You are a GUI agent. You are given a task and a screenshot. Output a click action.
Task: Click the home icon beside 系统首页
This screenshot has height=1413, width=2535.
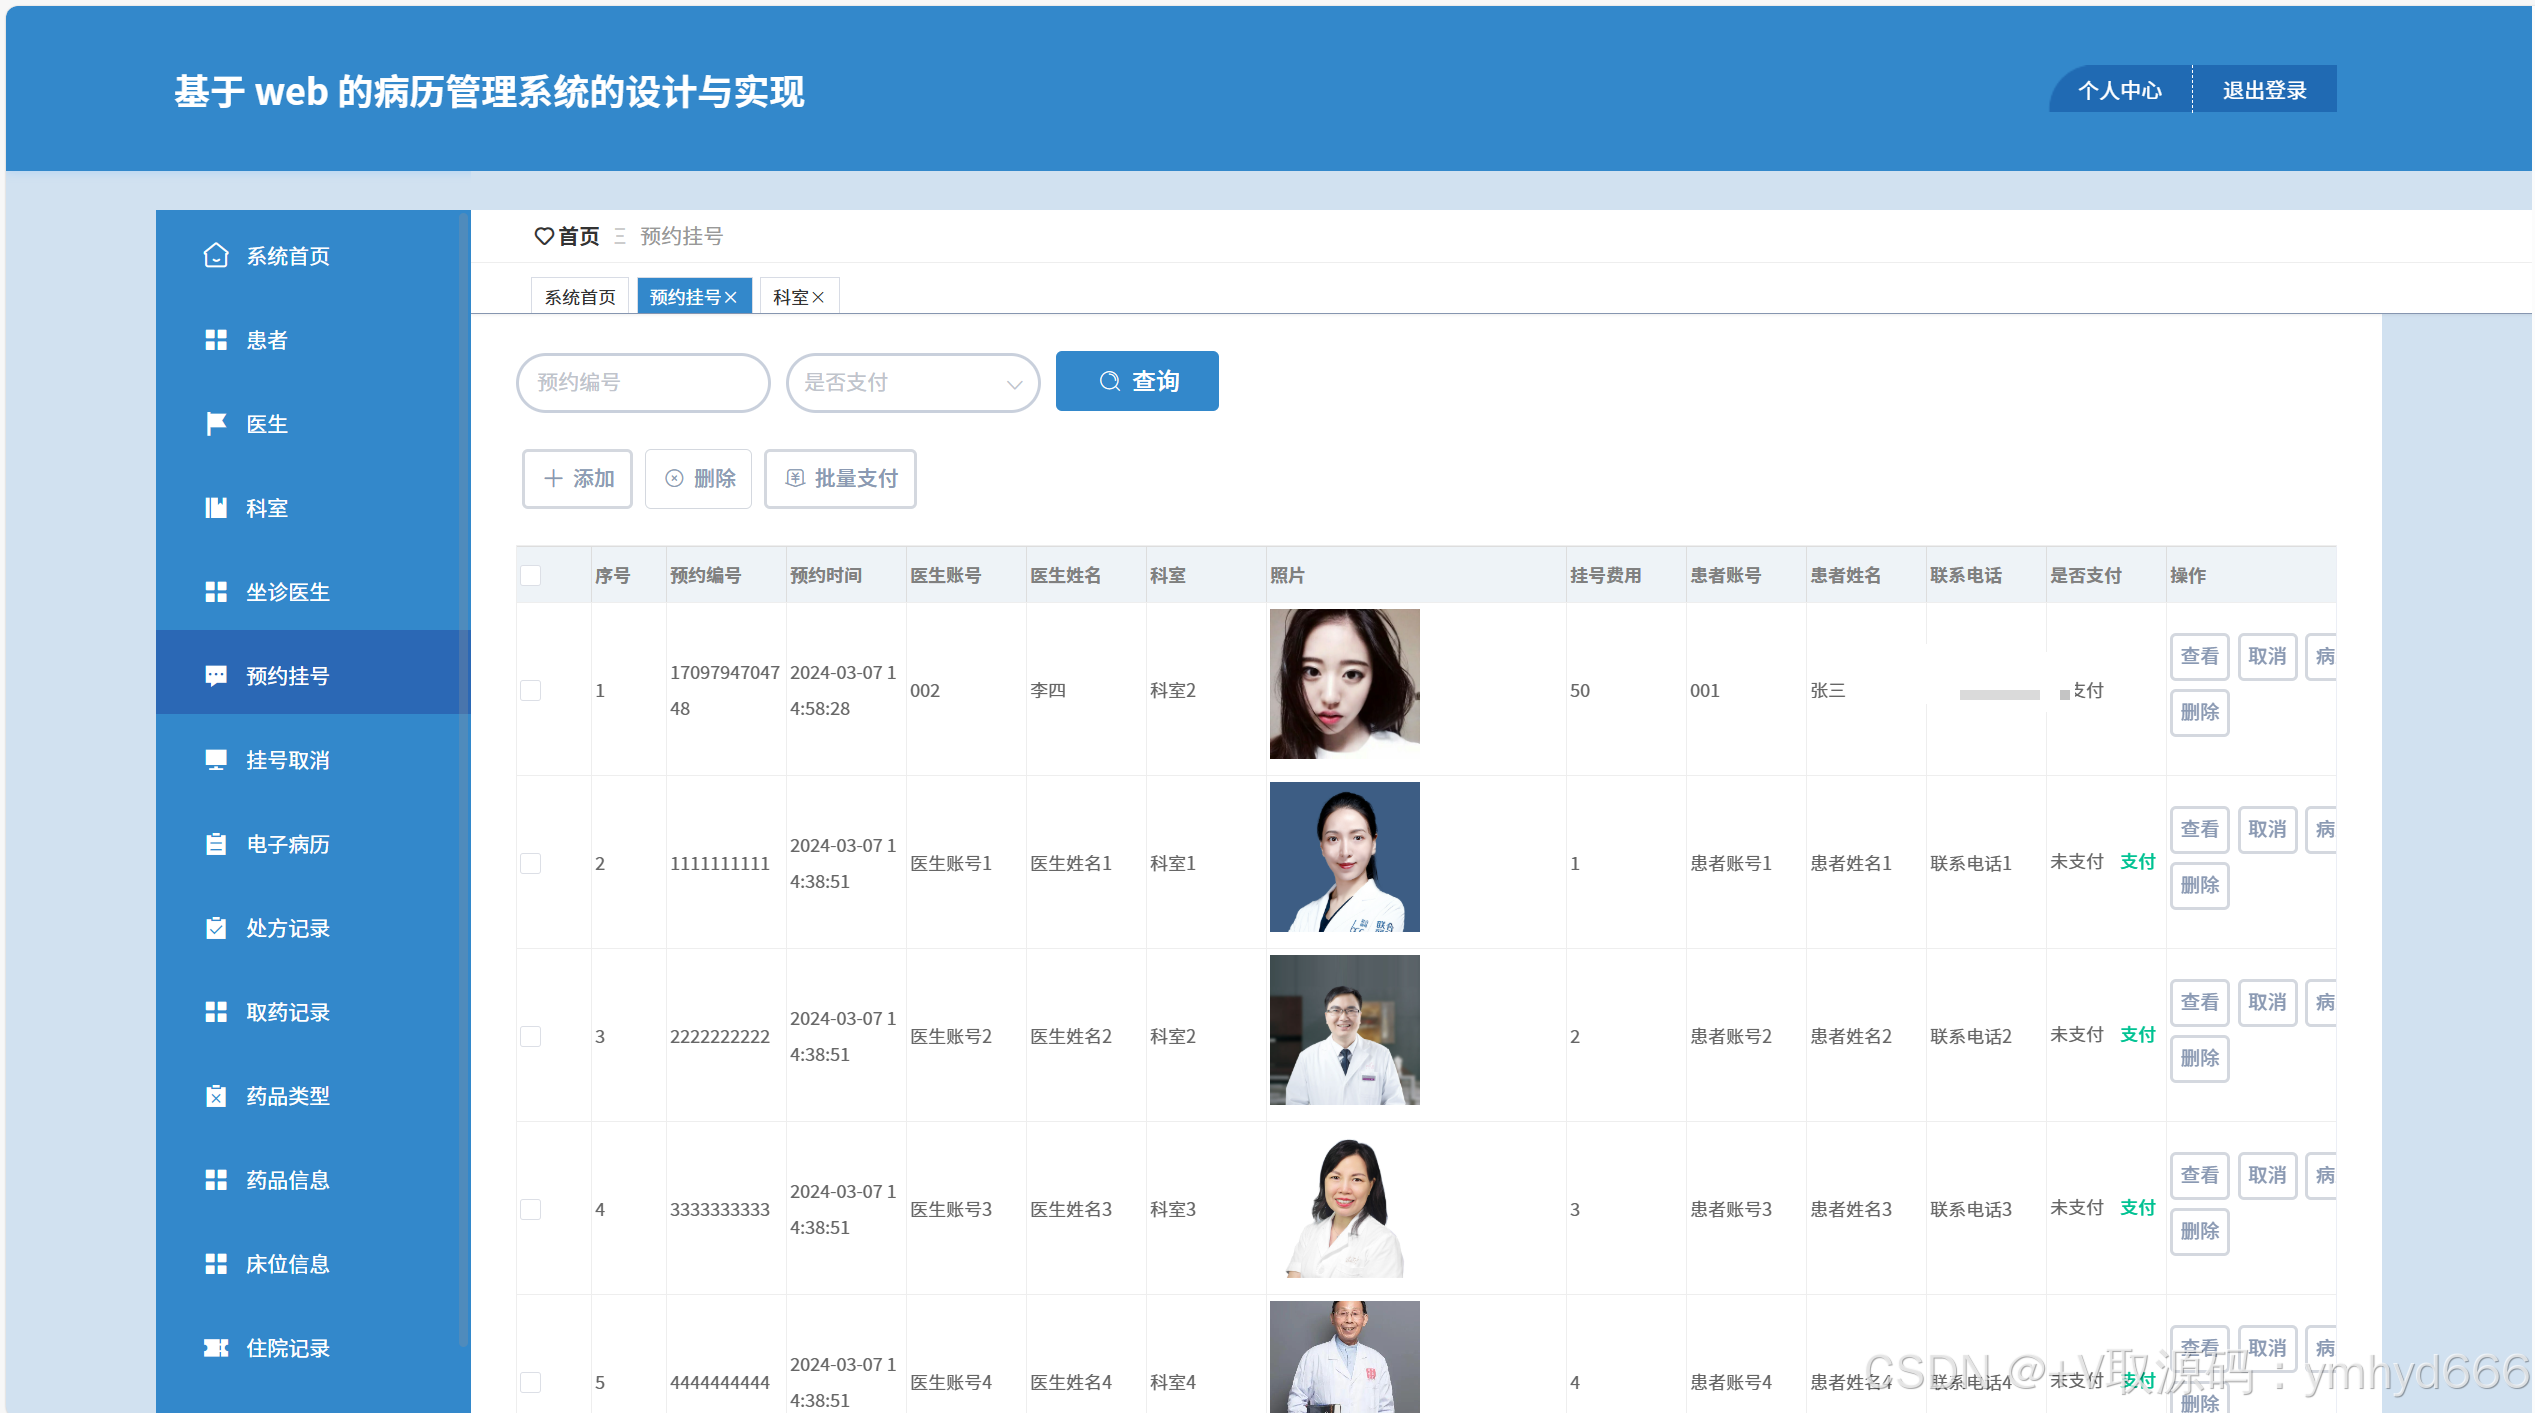coord(216,256)
